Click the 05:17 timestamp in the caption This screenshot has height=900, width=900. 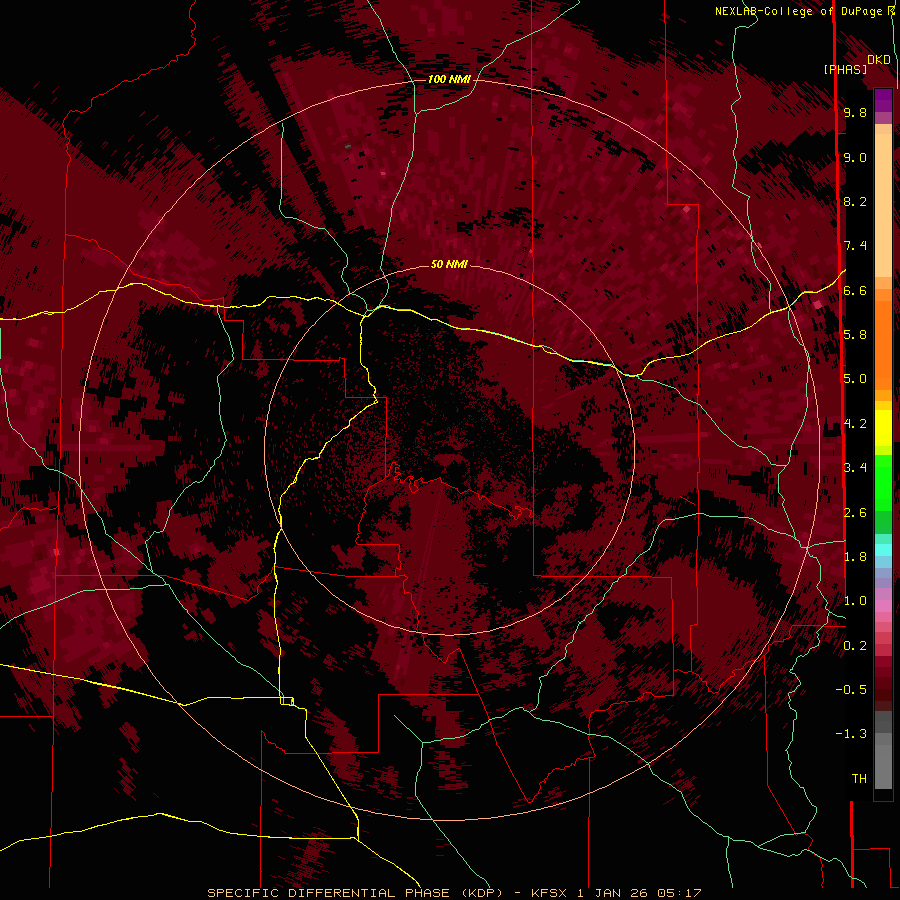(x=678, y=893)
